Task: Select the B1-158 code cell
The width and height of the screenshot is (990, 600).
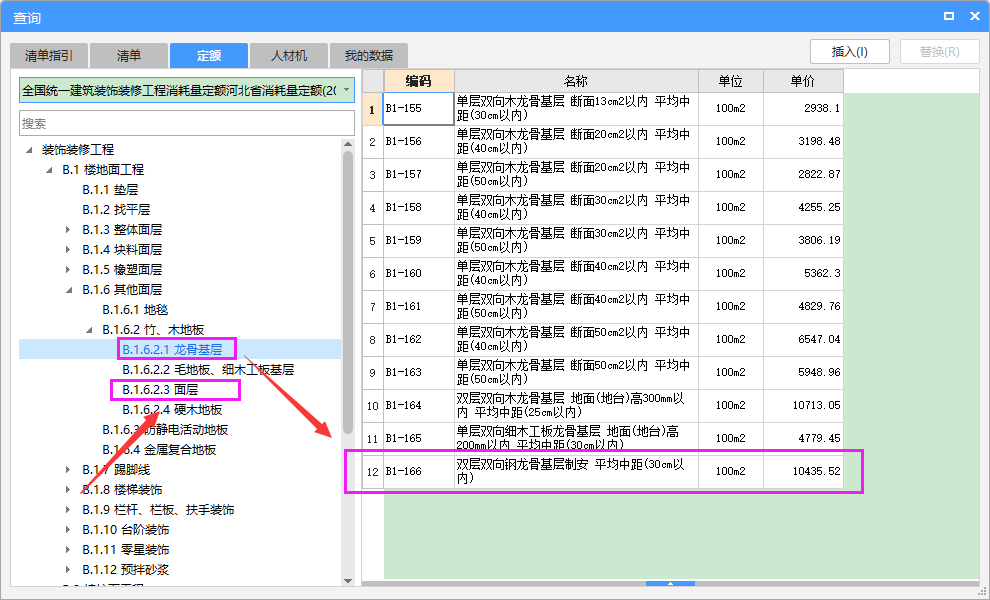Action: (x=419, y=207)
